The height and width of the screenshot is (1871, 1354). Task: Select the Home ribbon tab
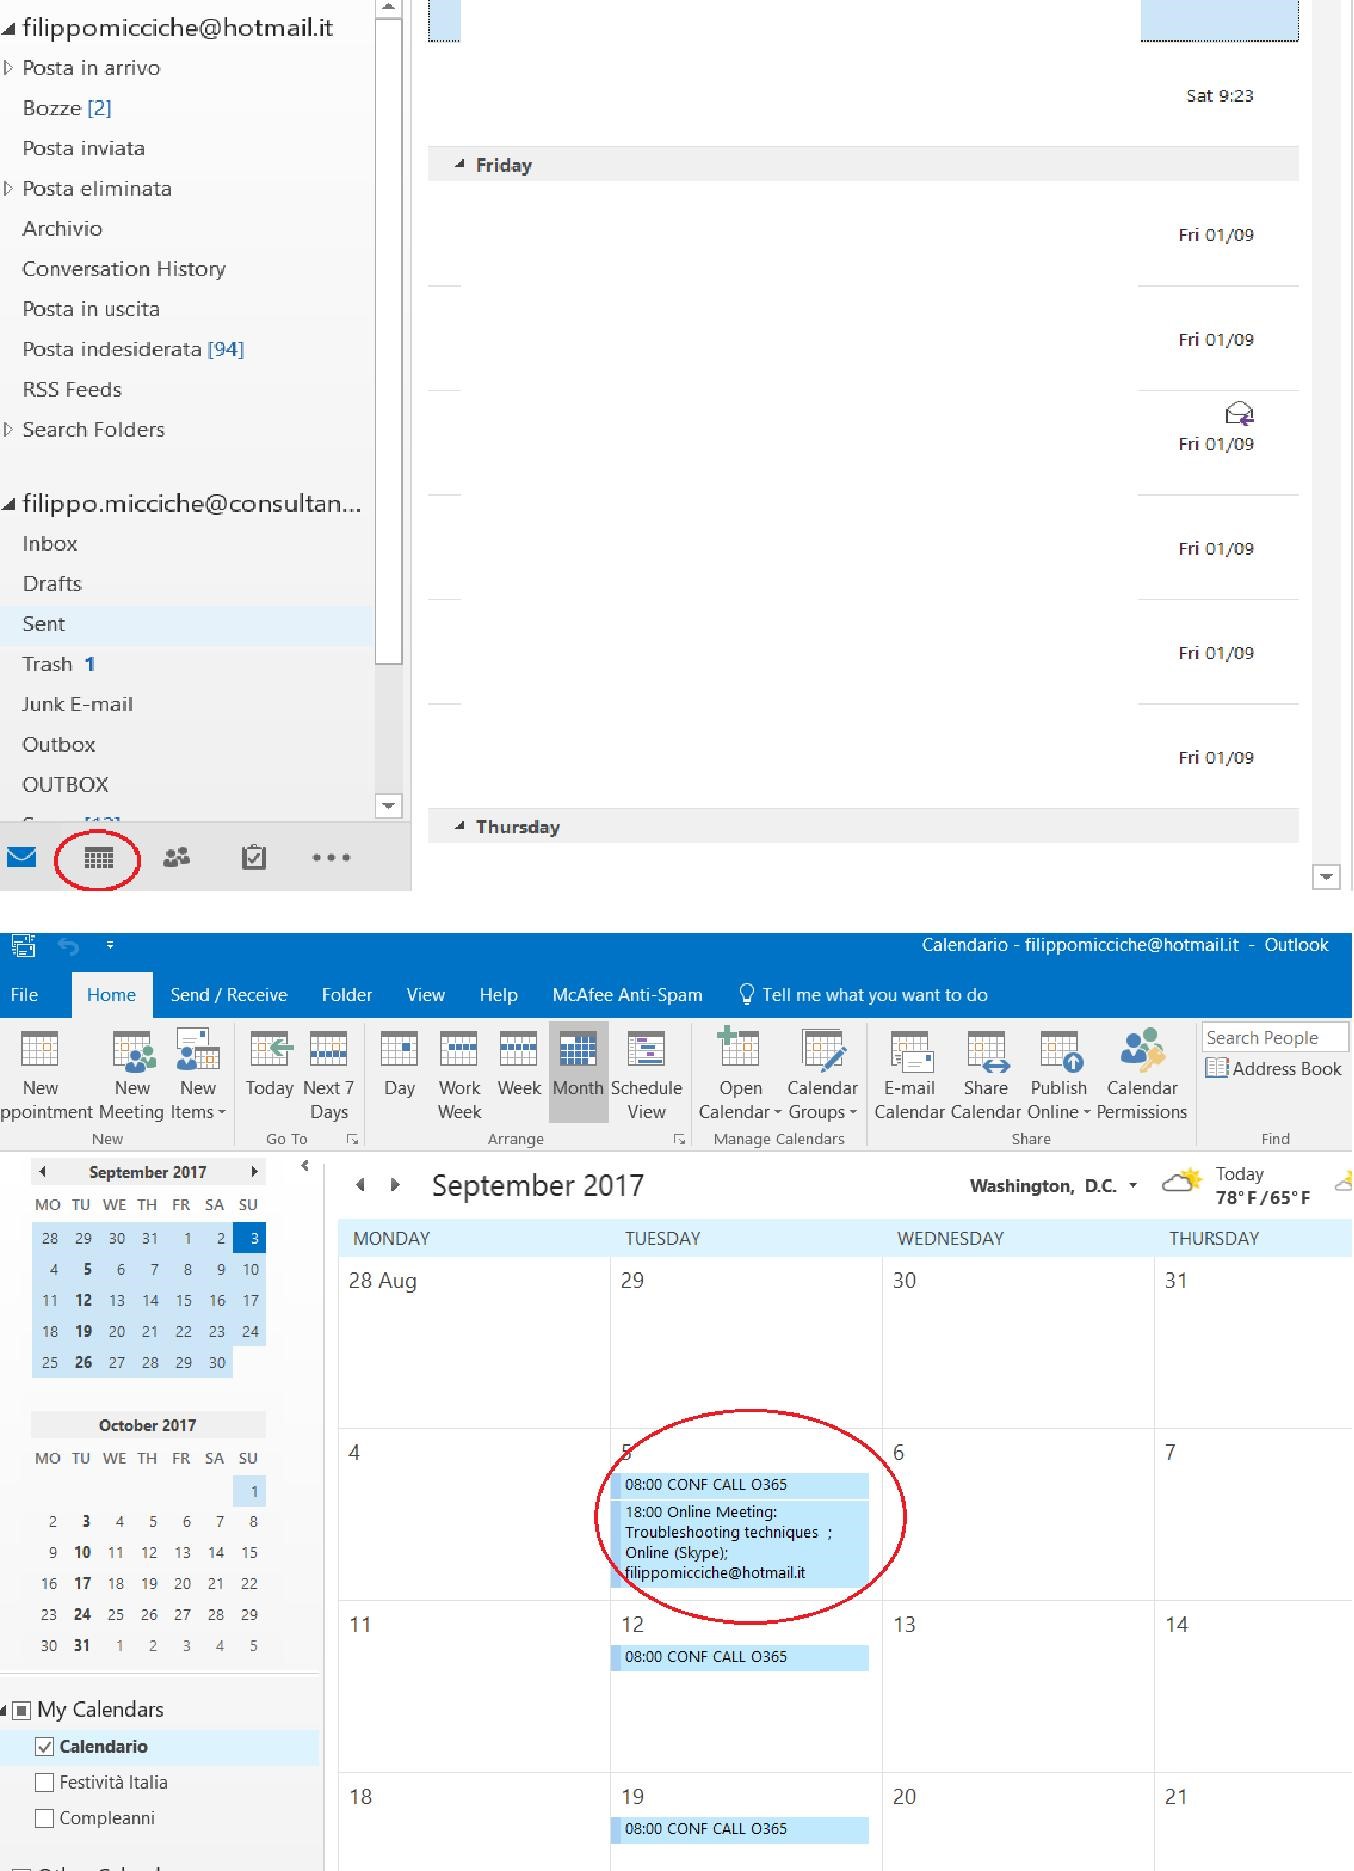[111, 995]
